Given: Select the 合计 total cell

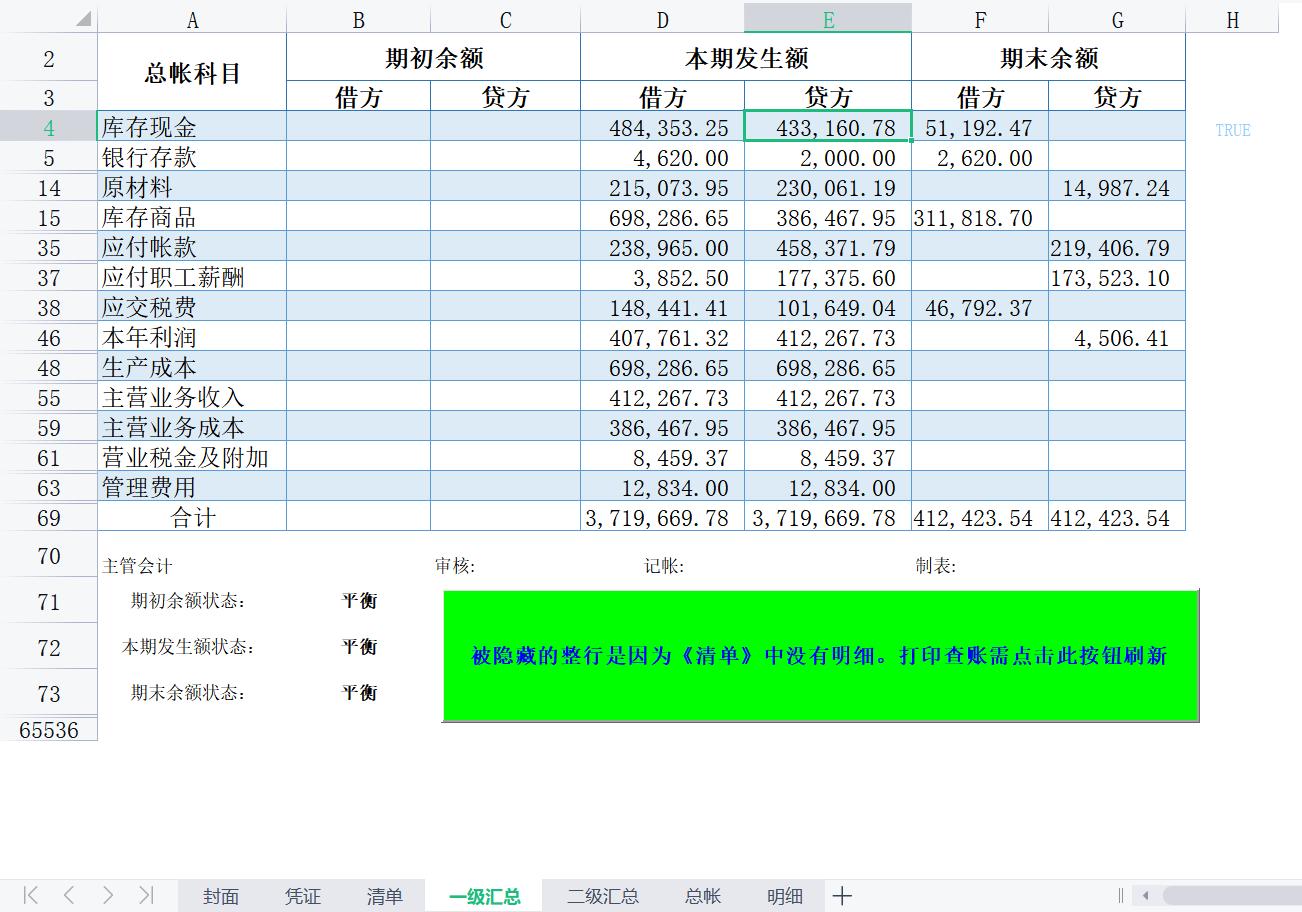Looking at the screenshot, I should 192,518.
